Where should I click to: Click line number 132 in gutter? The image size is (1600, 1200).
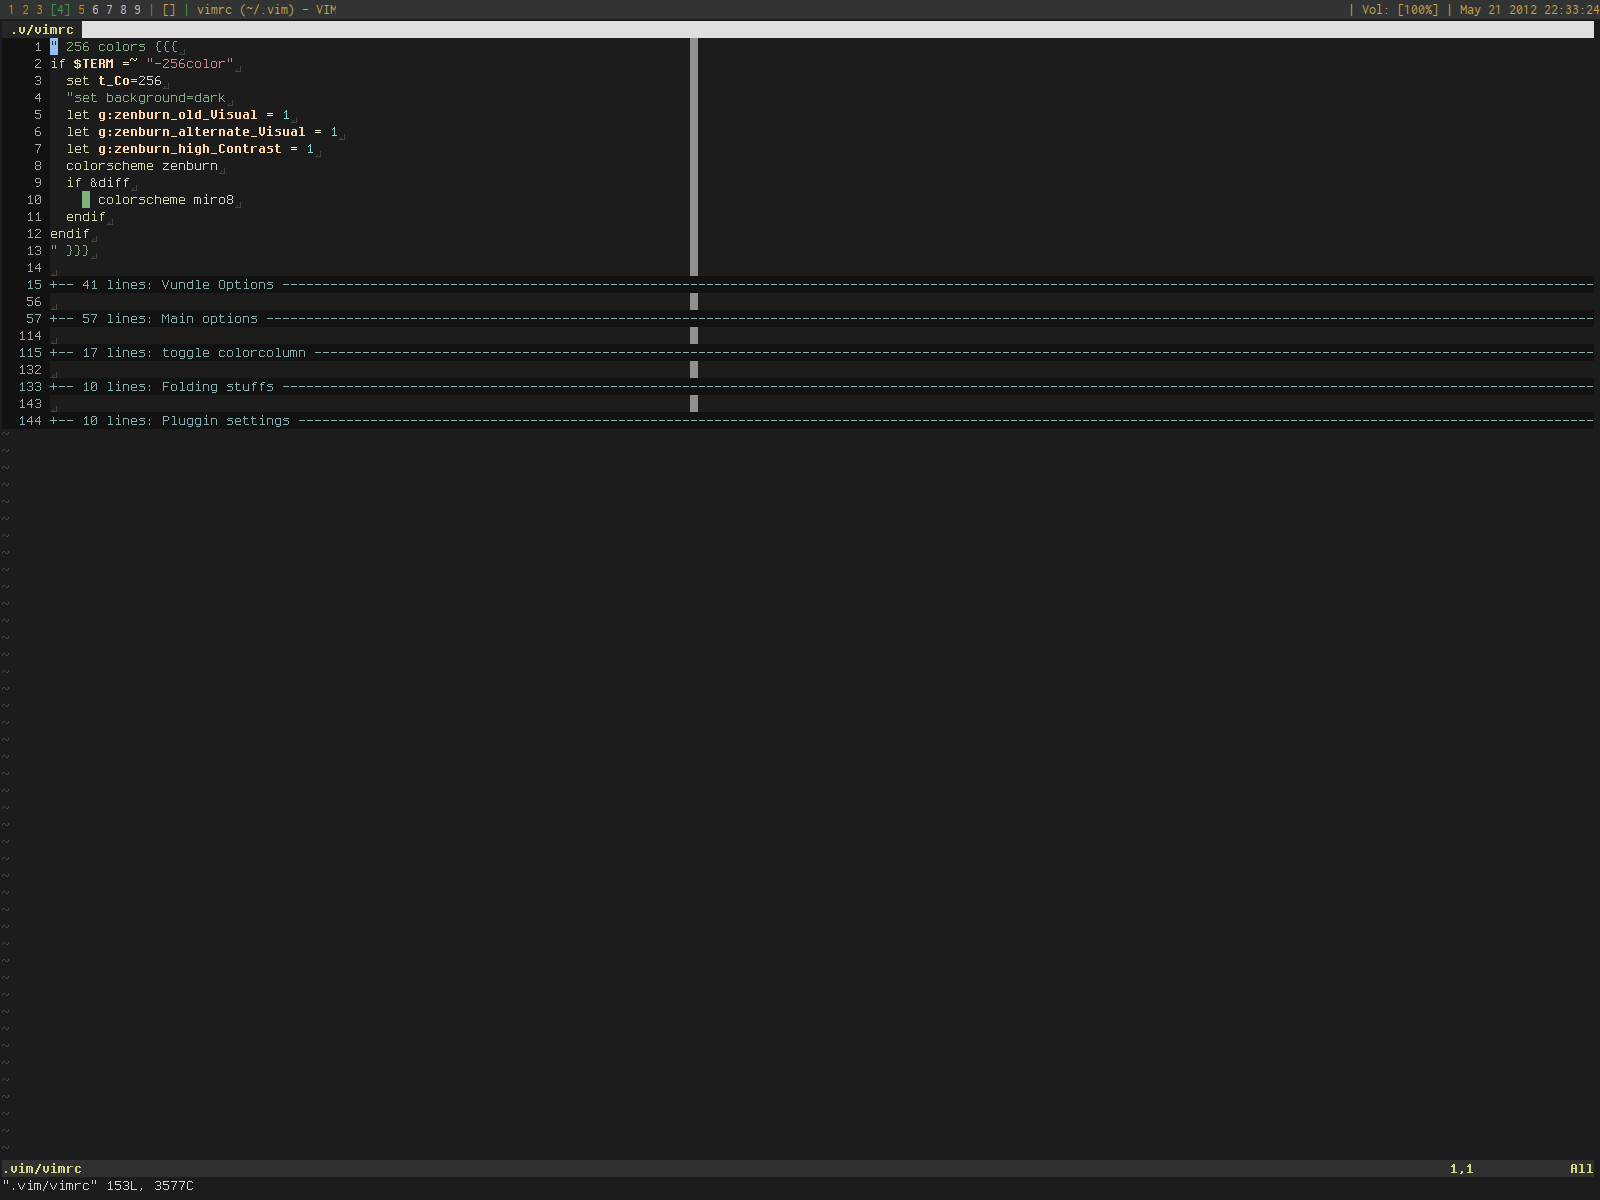pyautogui.click(x=30, y=370)
